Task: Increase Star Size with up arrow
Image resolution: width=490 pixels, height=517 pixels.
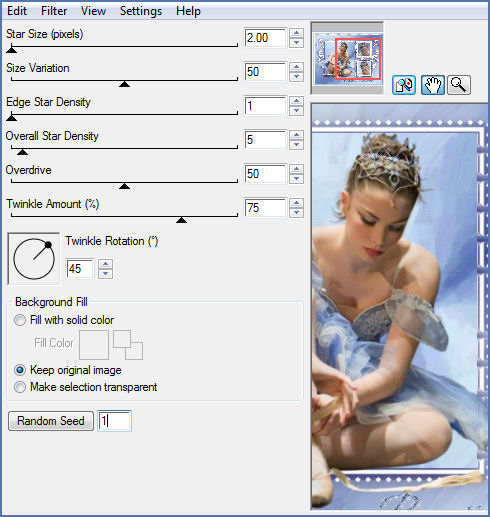Action: 296,33
